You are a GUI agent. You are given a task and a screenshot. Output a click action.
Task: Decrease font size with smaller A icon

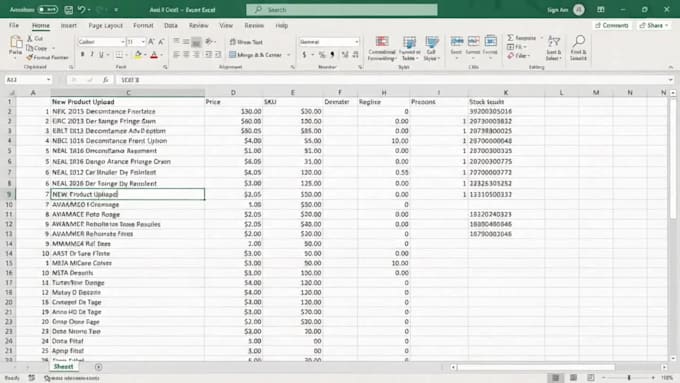[x=161, y=42]
